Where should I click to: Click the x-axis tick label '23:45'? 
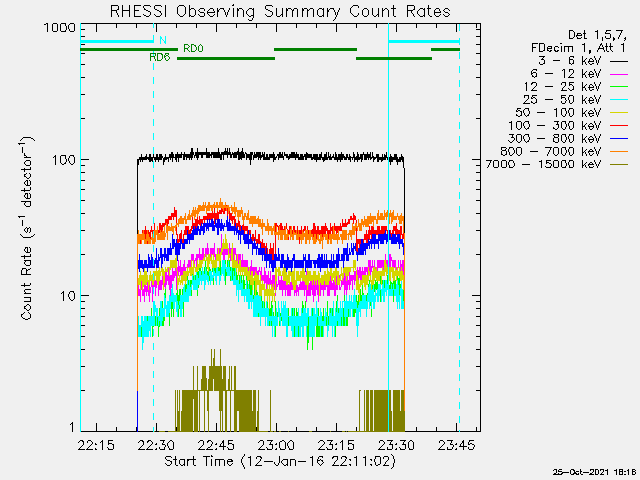[x=456, y=445]
